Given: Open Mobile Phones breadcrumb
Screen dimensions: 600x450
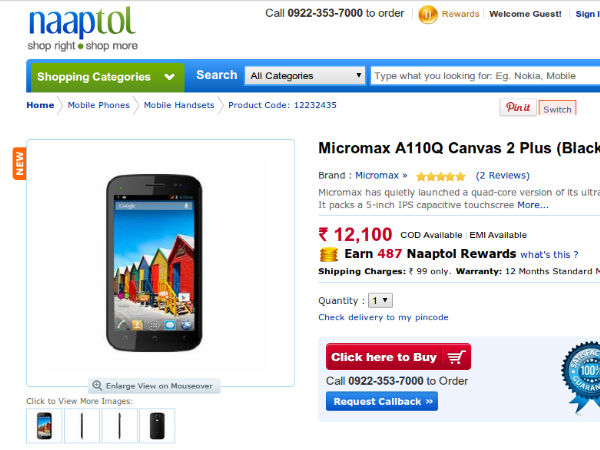Looking at the screenshot, I should (98, 105).
